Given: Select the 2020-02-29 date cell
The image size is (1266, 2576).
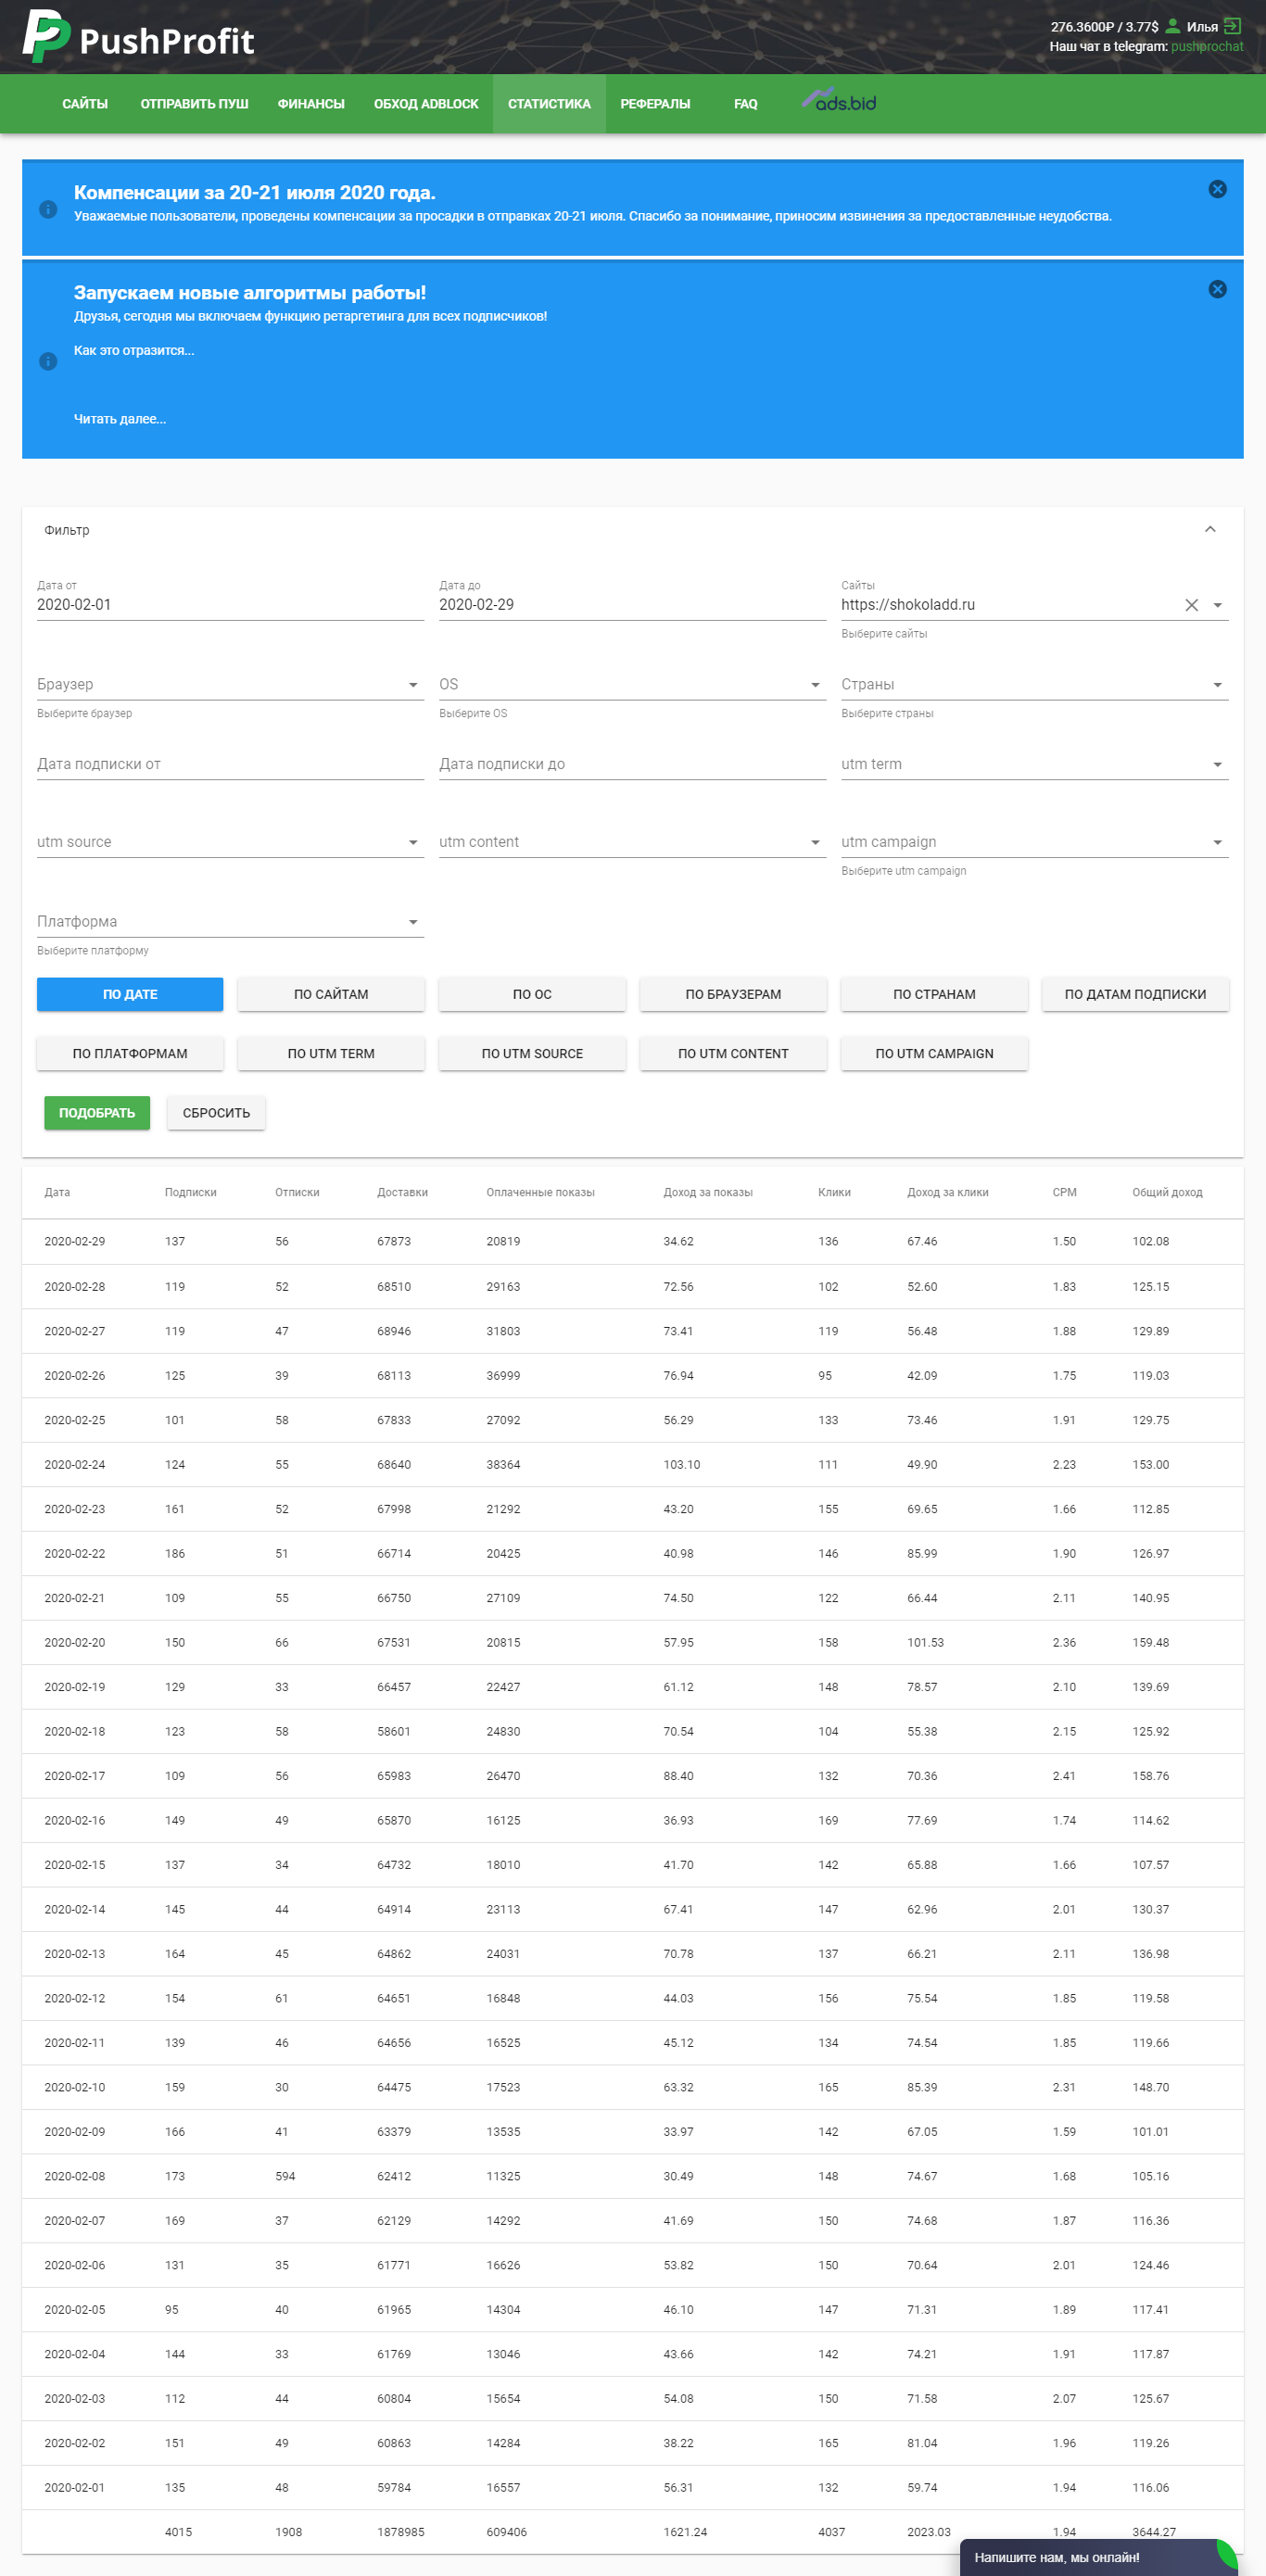Looking at the screenshot, I should (75, 1241).
